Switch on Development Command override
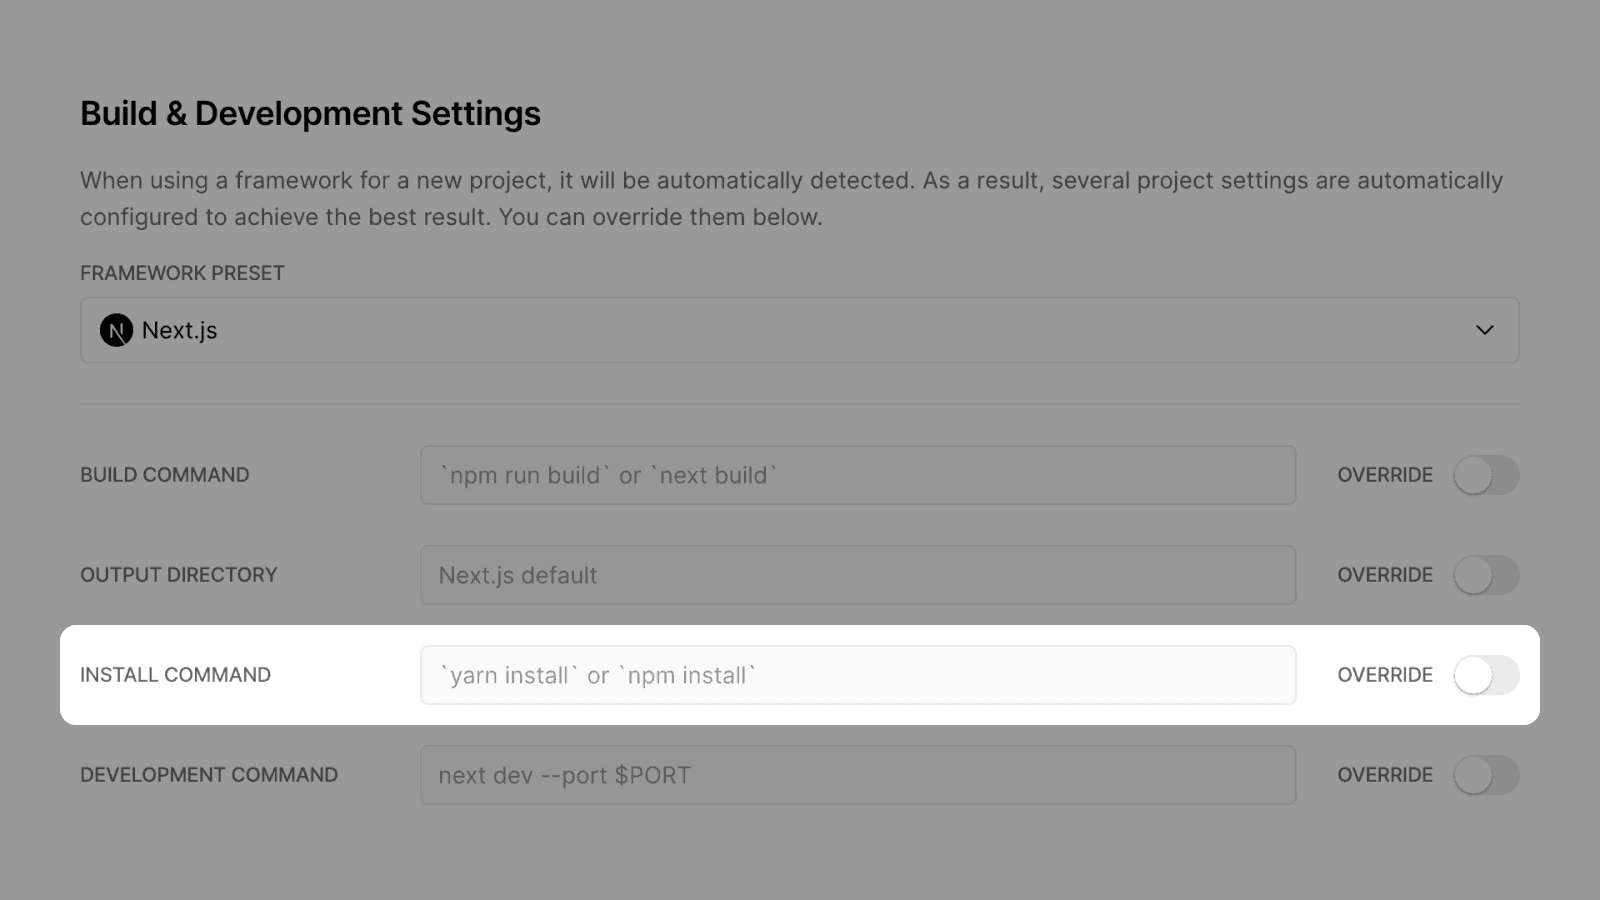This screenshot has height=900, width=1600. (x=1486, y=775)
